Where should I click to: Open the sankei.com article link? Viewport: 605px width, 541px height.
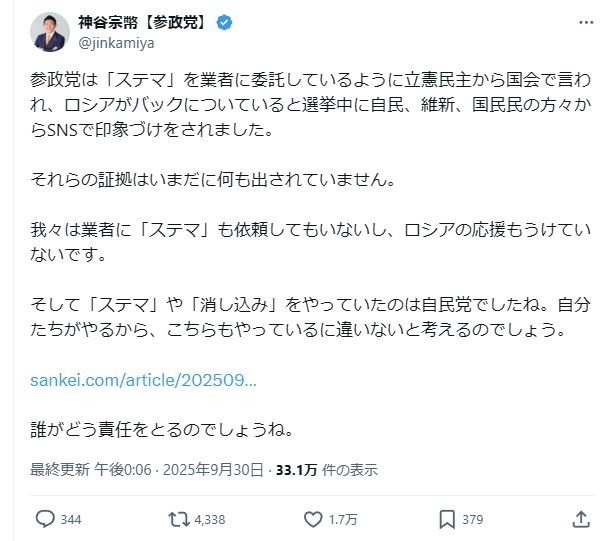pyautogui.click(x=143, y=381)
